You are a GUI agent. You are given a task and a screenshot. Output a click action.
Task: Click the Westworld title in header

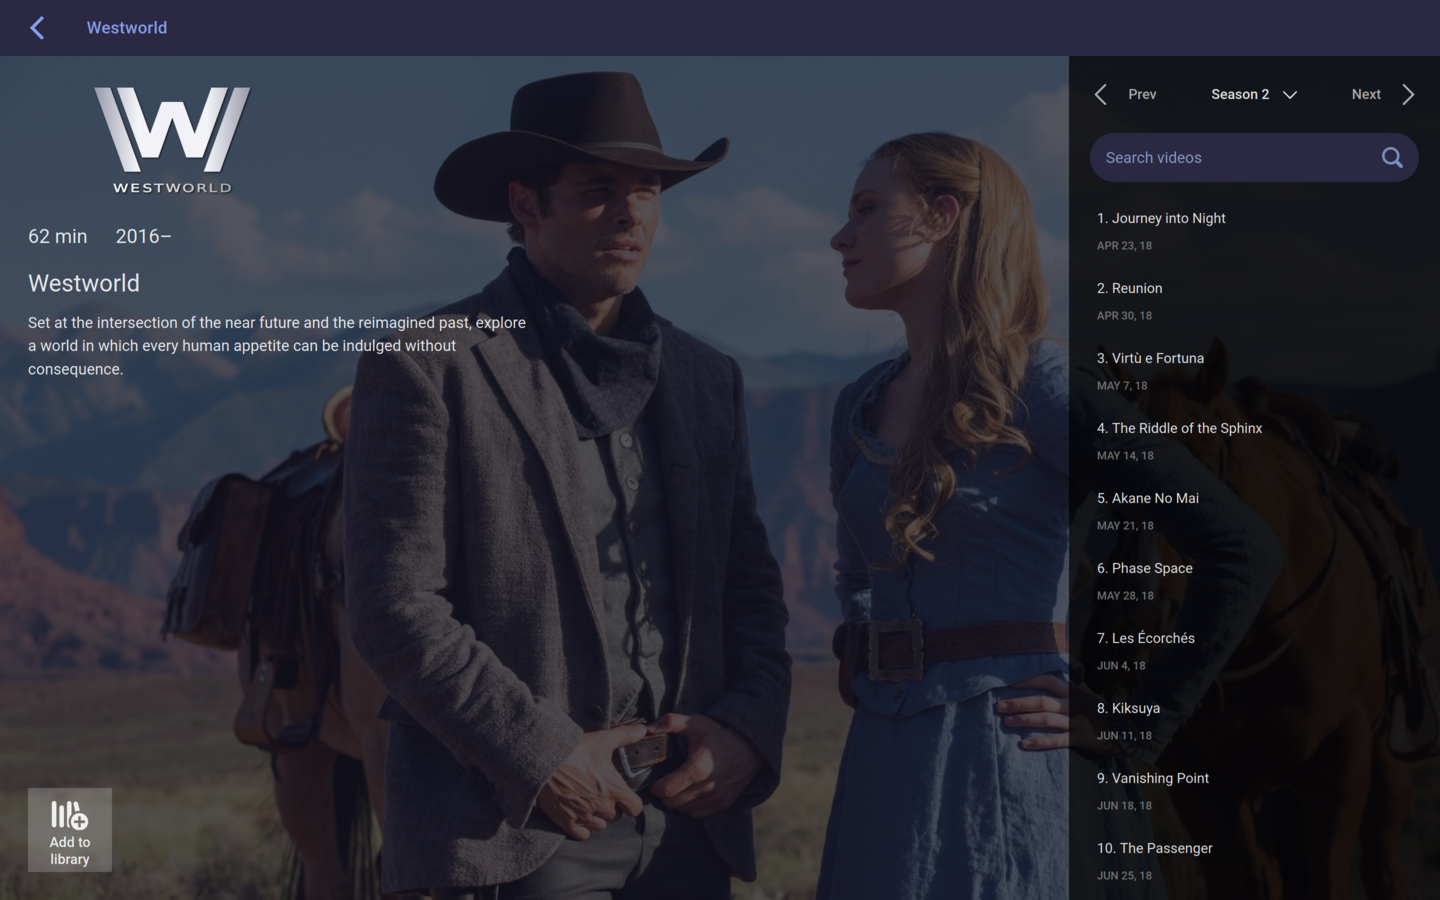[127, 28]
